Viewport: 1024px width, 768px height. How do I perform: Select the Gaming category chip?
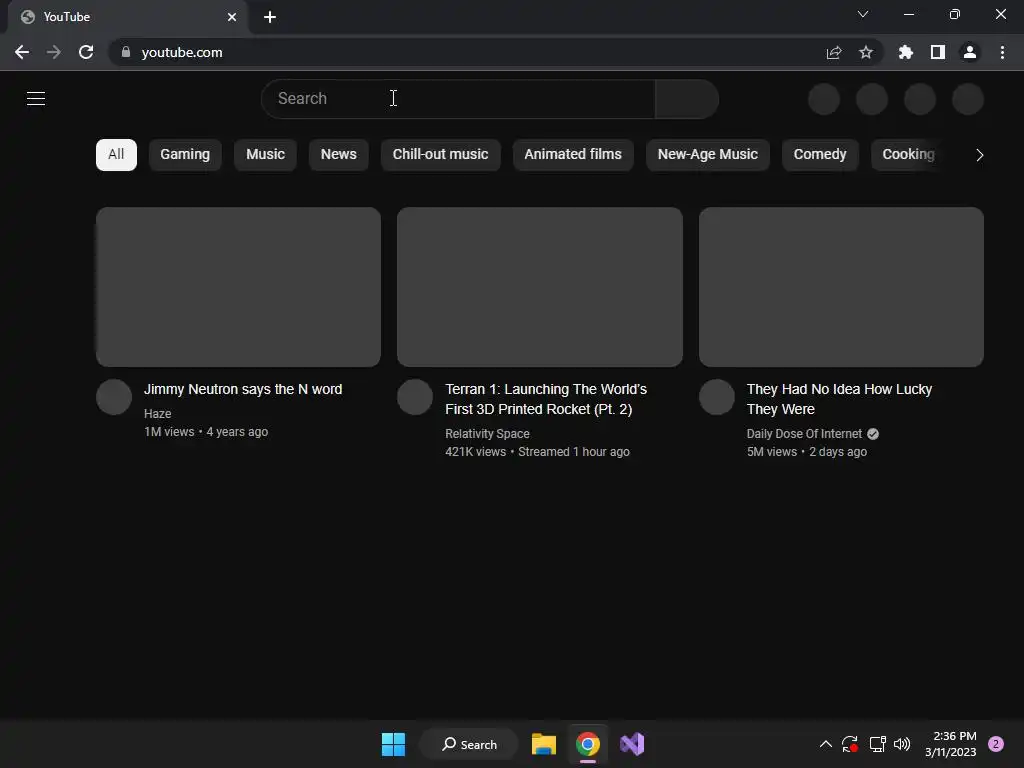[x=185, y=155]
